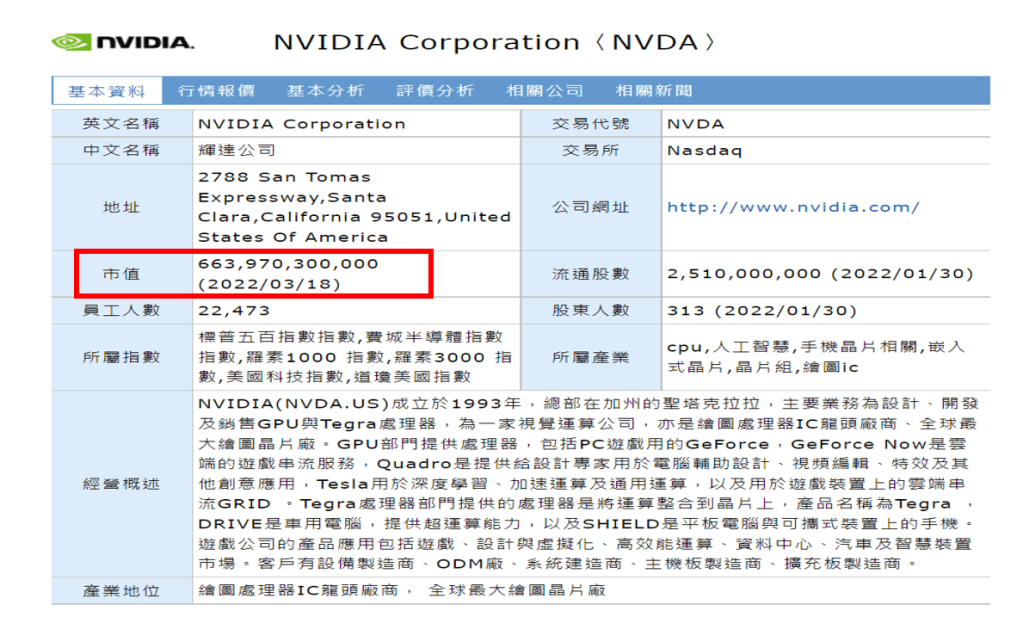Click the NVDA ticker symbol cell
Viewport: 1023px width, 617px height.
696,124
